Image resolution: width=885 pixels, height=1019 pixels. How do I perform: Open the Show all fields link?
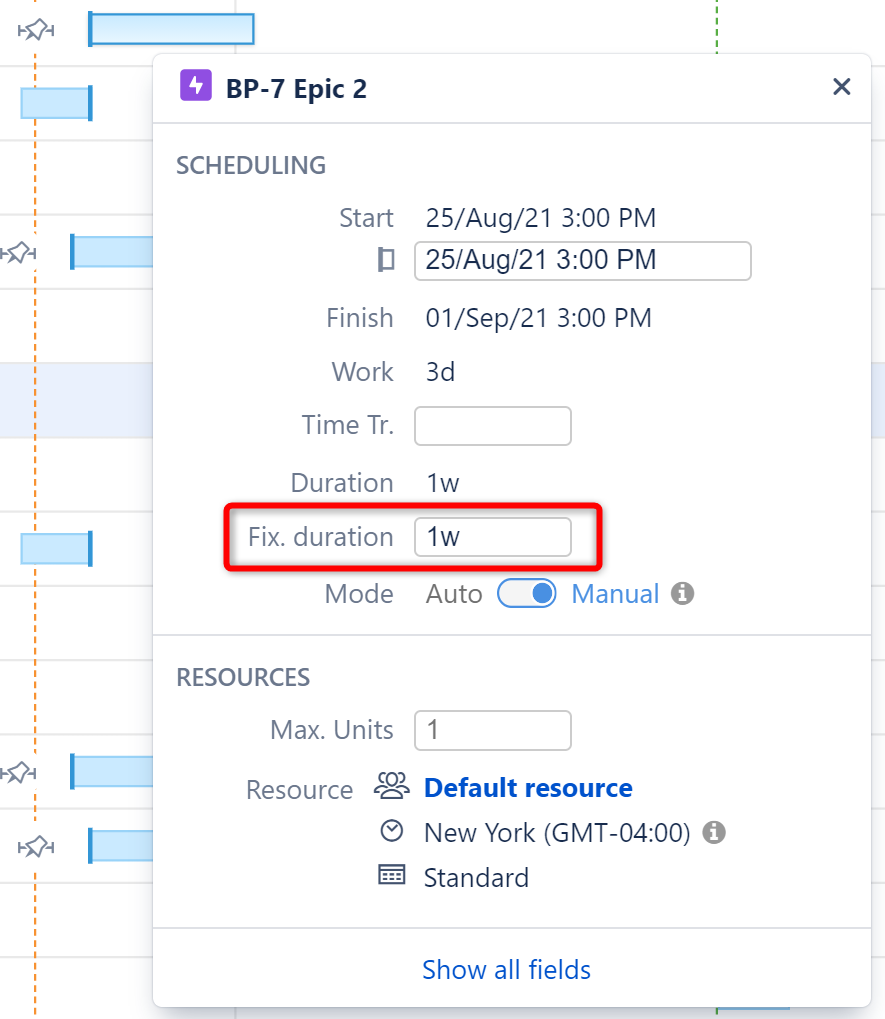[x=506, y=969]
